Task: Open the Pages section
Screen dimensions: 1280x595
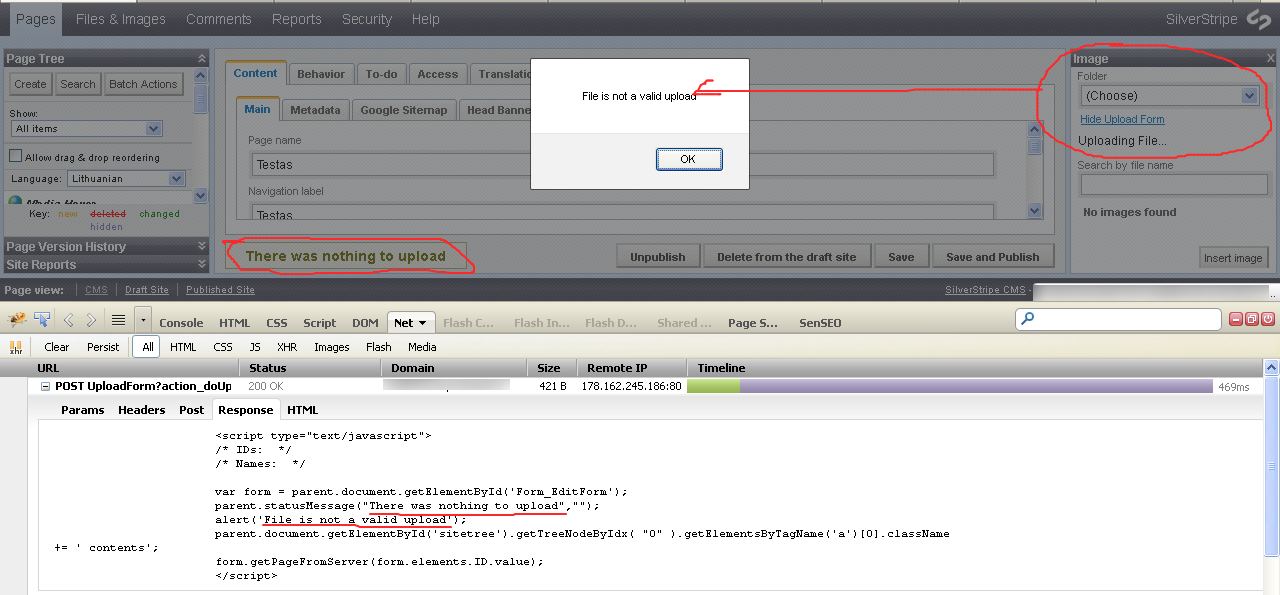Action: 36,19
